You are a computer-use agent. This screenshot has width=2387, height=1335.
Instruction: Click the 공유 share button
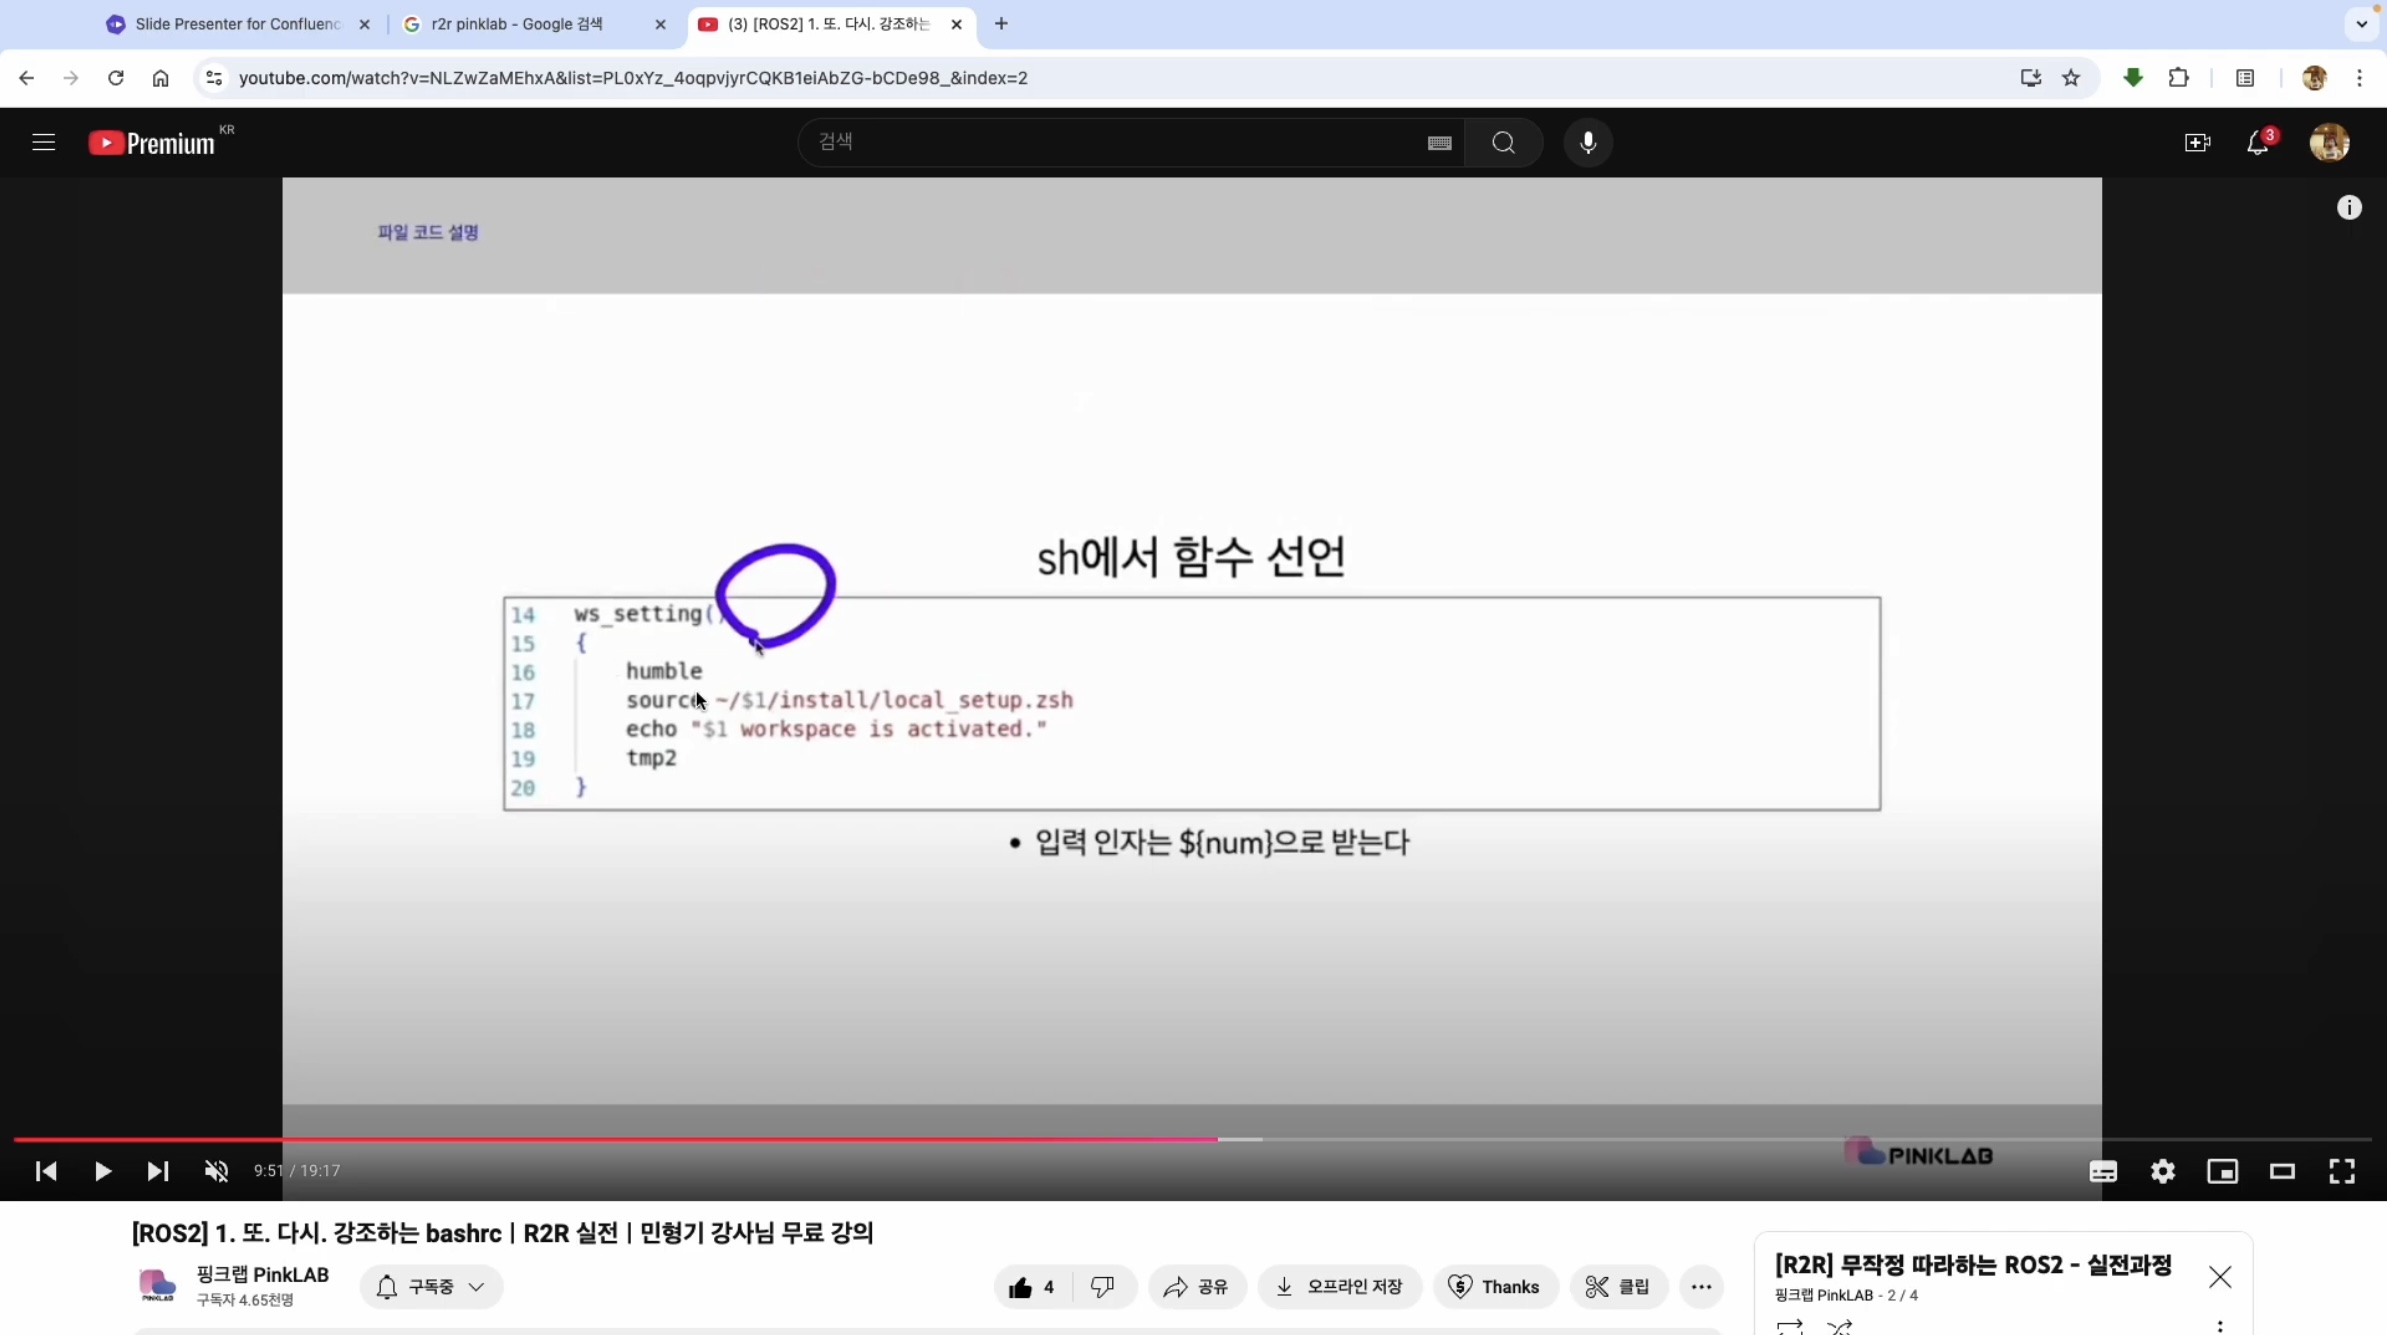(x=1196, y=1287)
